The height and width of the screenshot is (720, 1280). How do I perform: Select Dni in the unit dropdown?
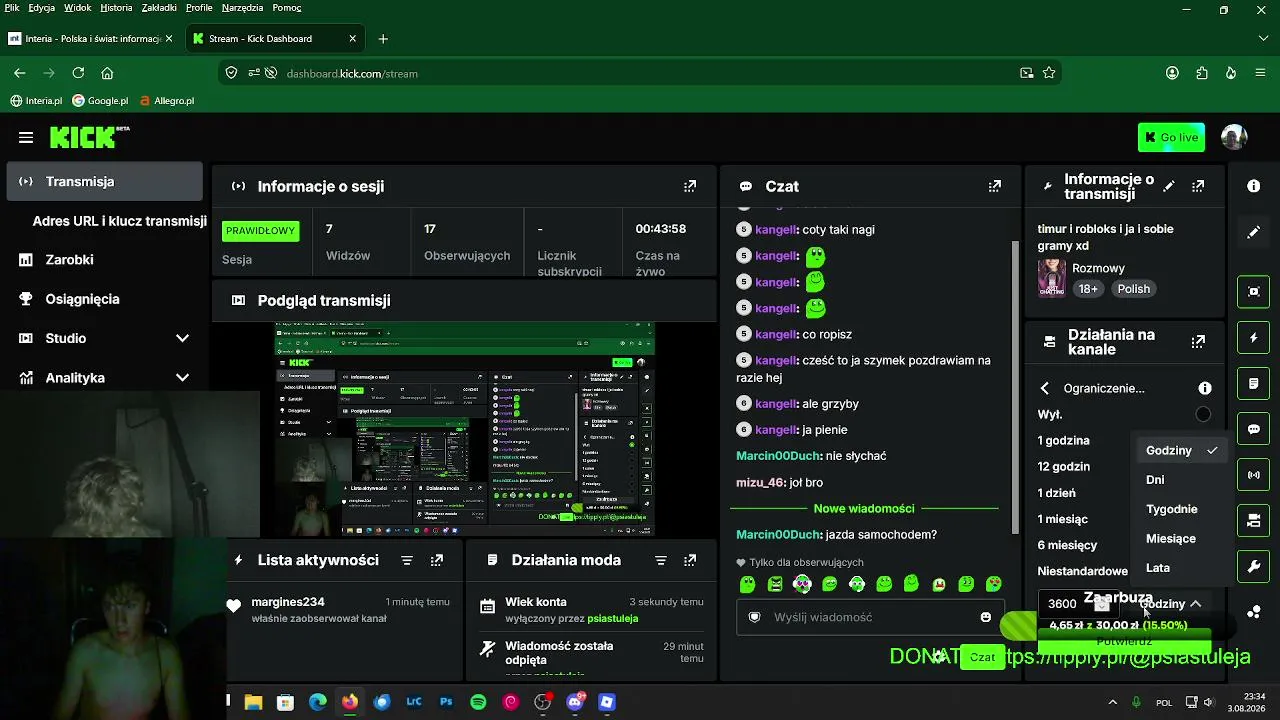pos(1182,480)
